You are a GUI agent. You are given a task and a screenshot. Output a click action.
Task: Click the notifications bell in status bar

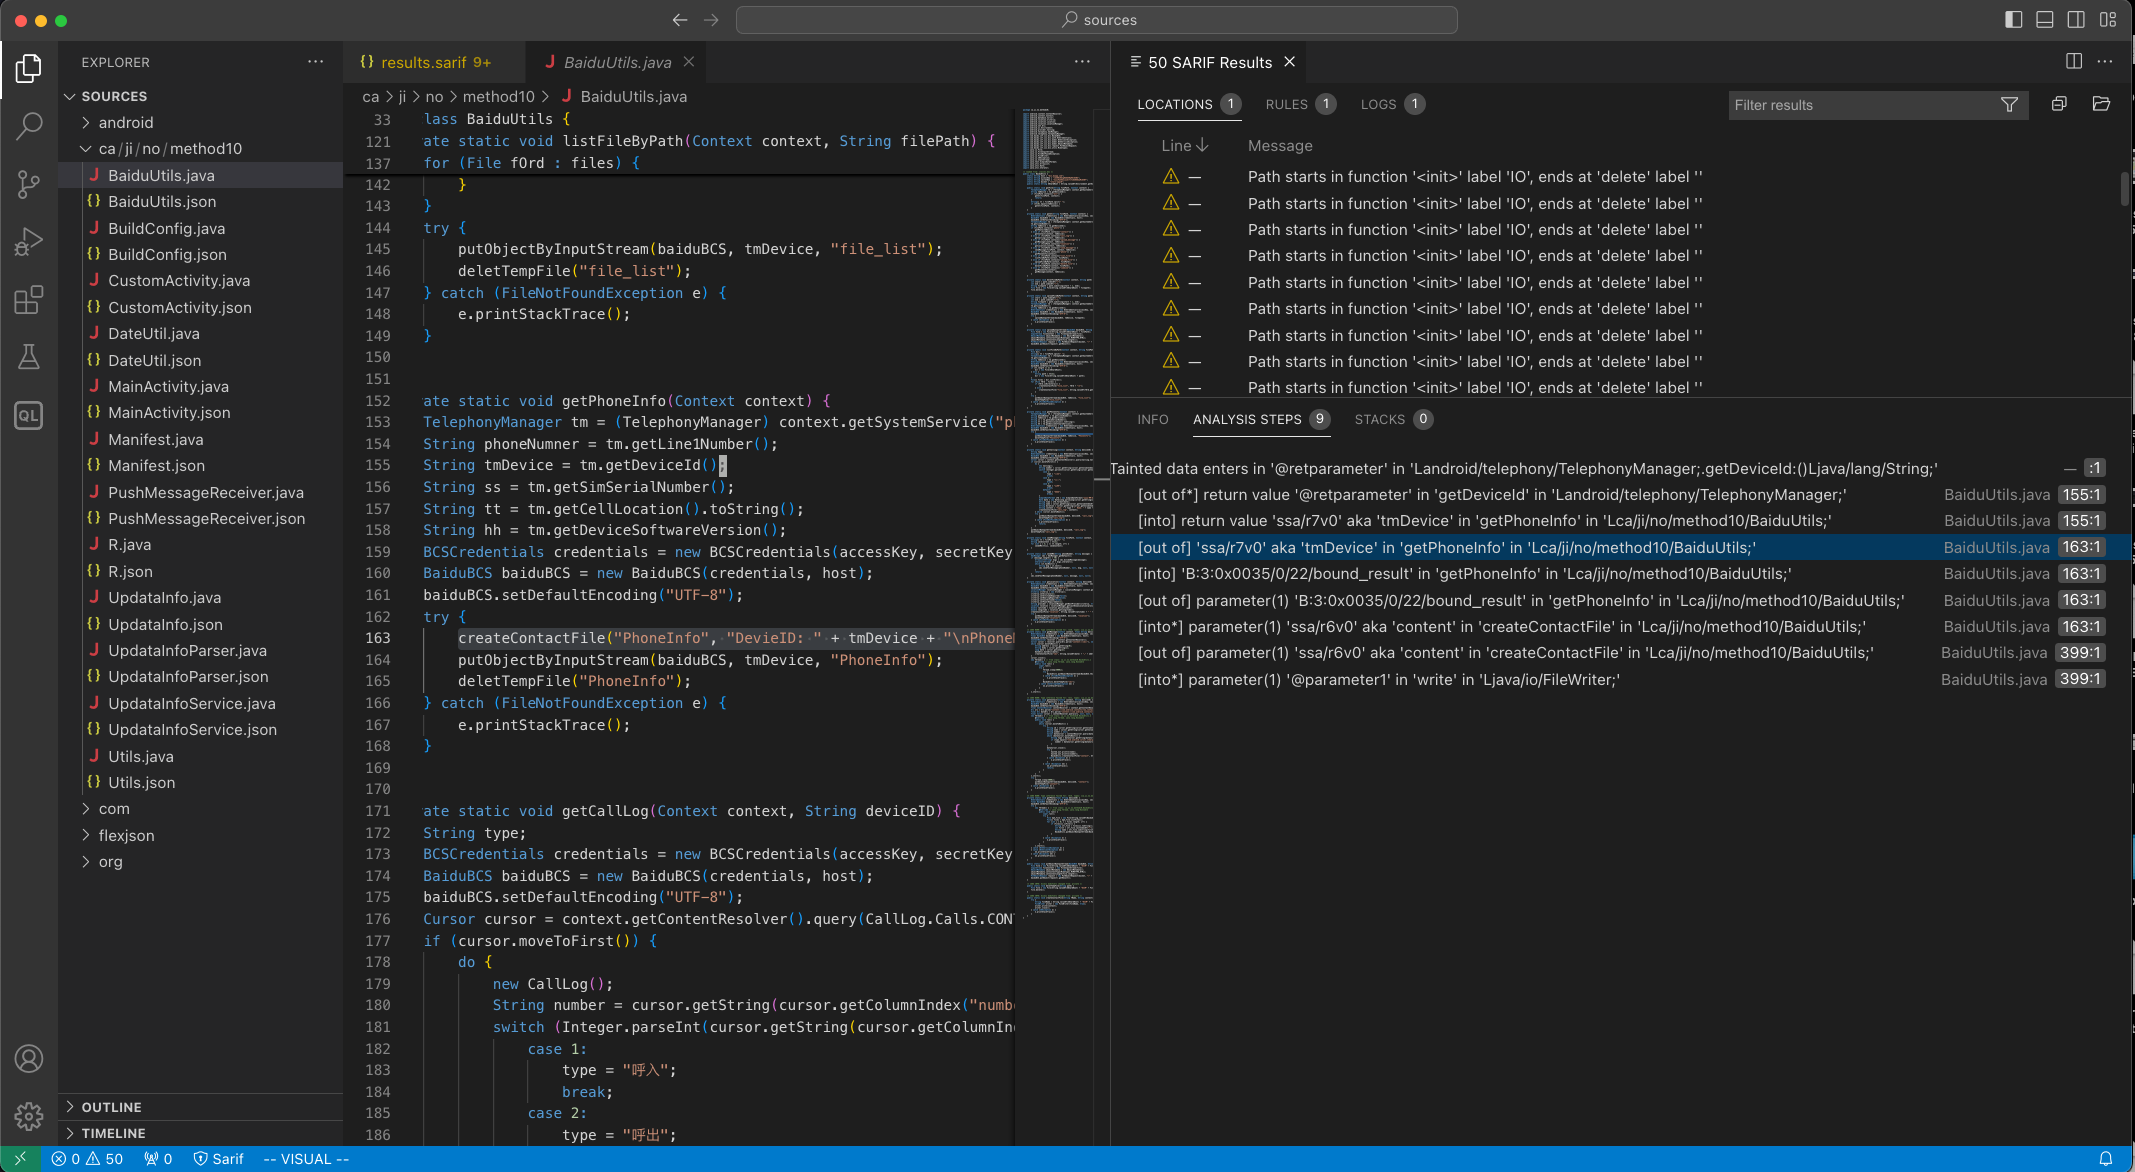[x=2106, y=1159]
